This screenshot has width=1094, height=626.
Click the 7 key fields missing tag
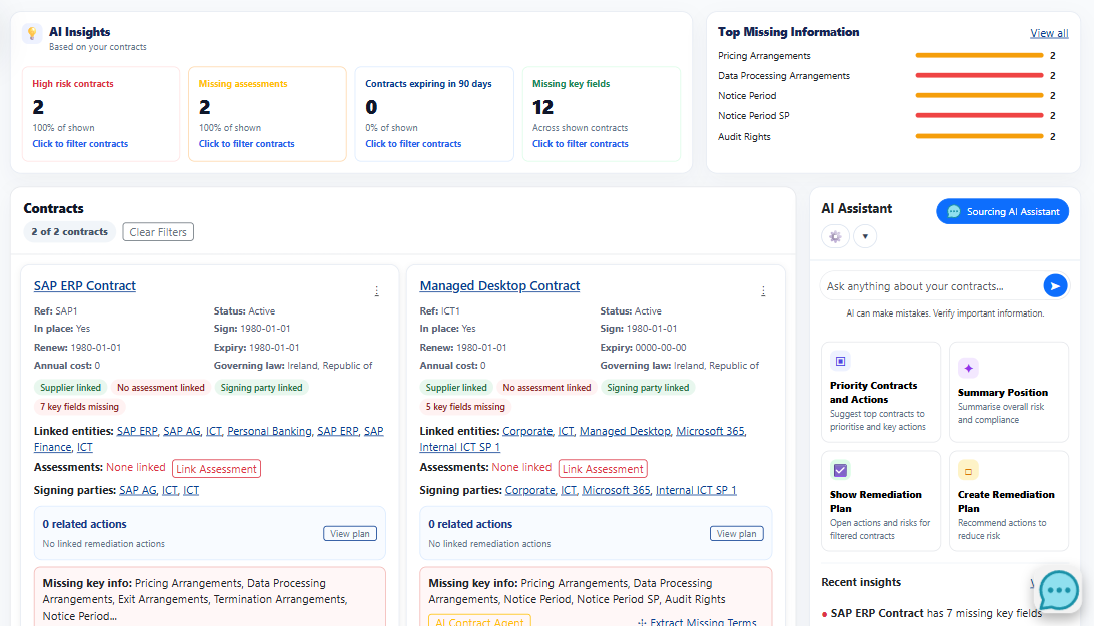point(79,407)
